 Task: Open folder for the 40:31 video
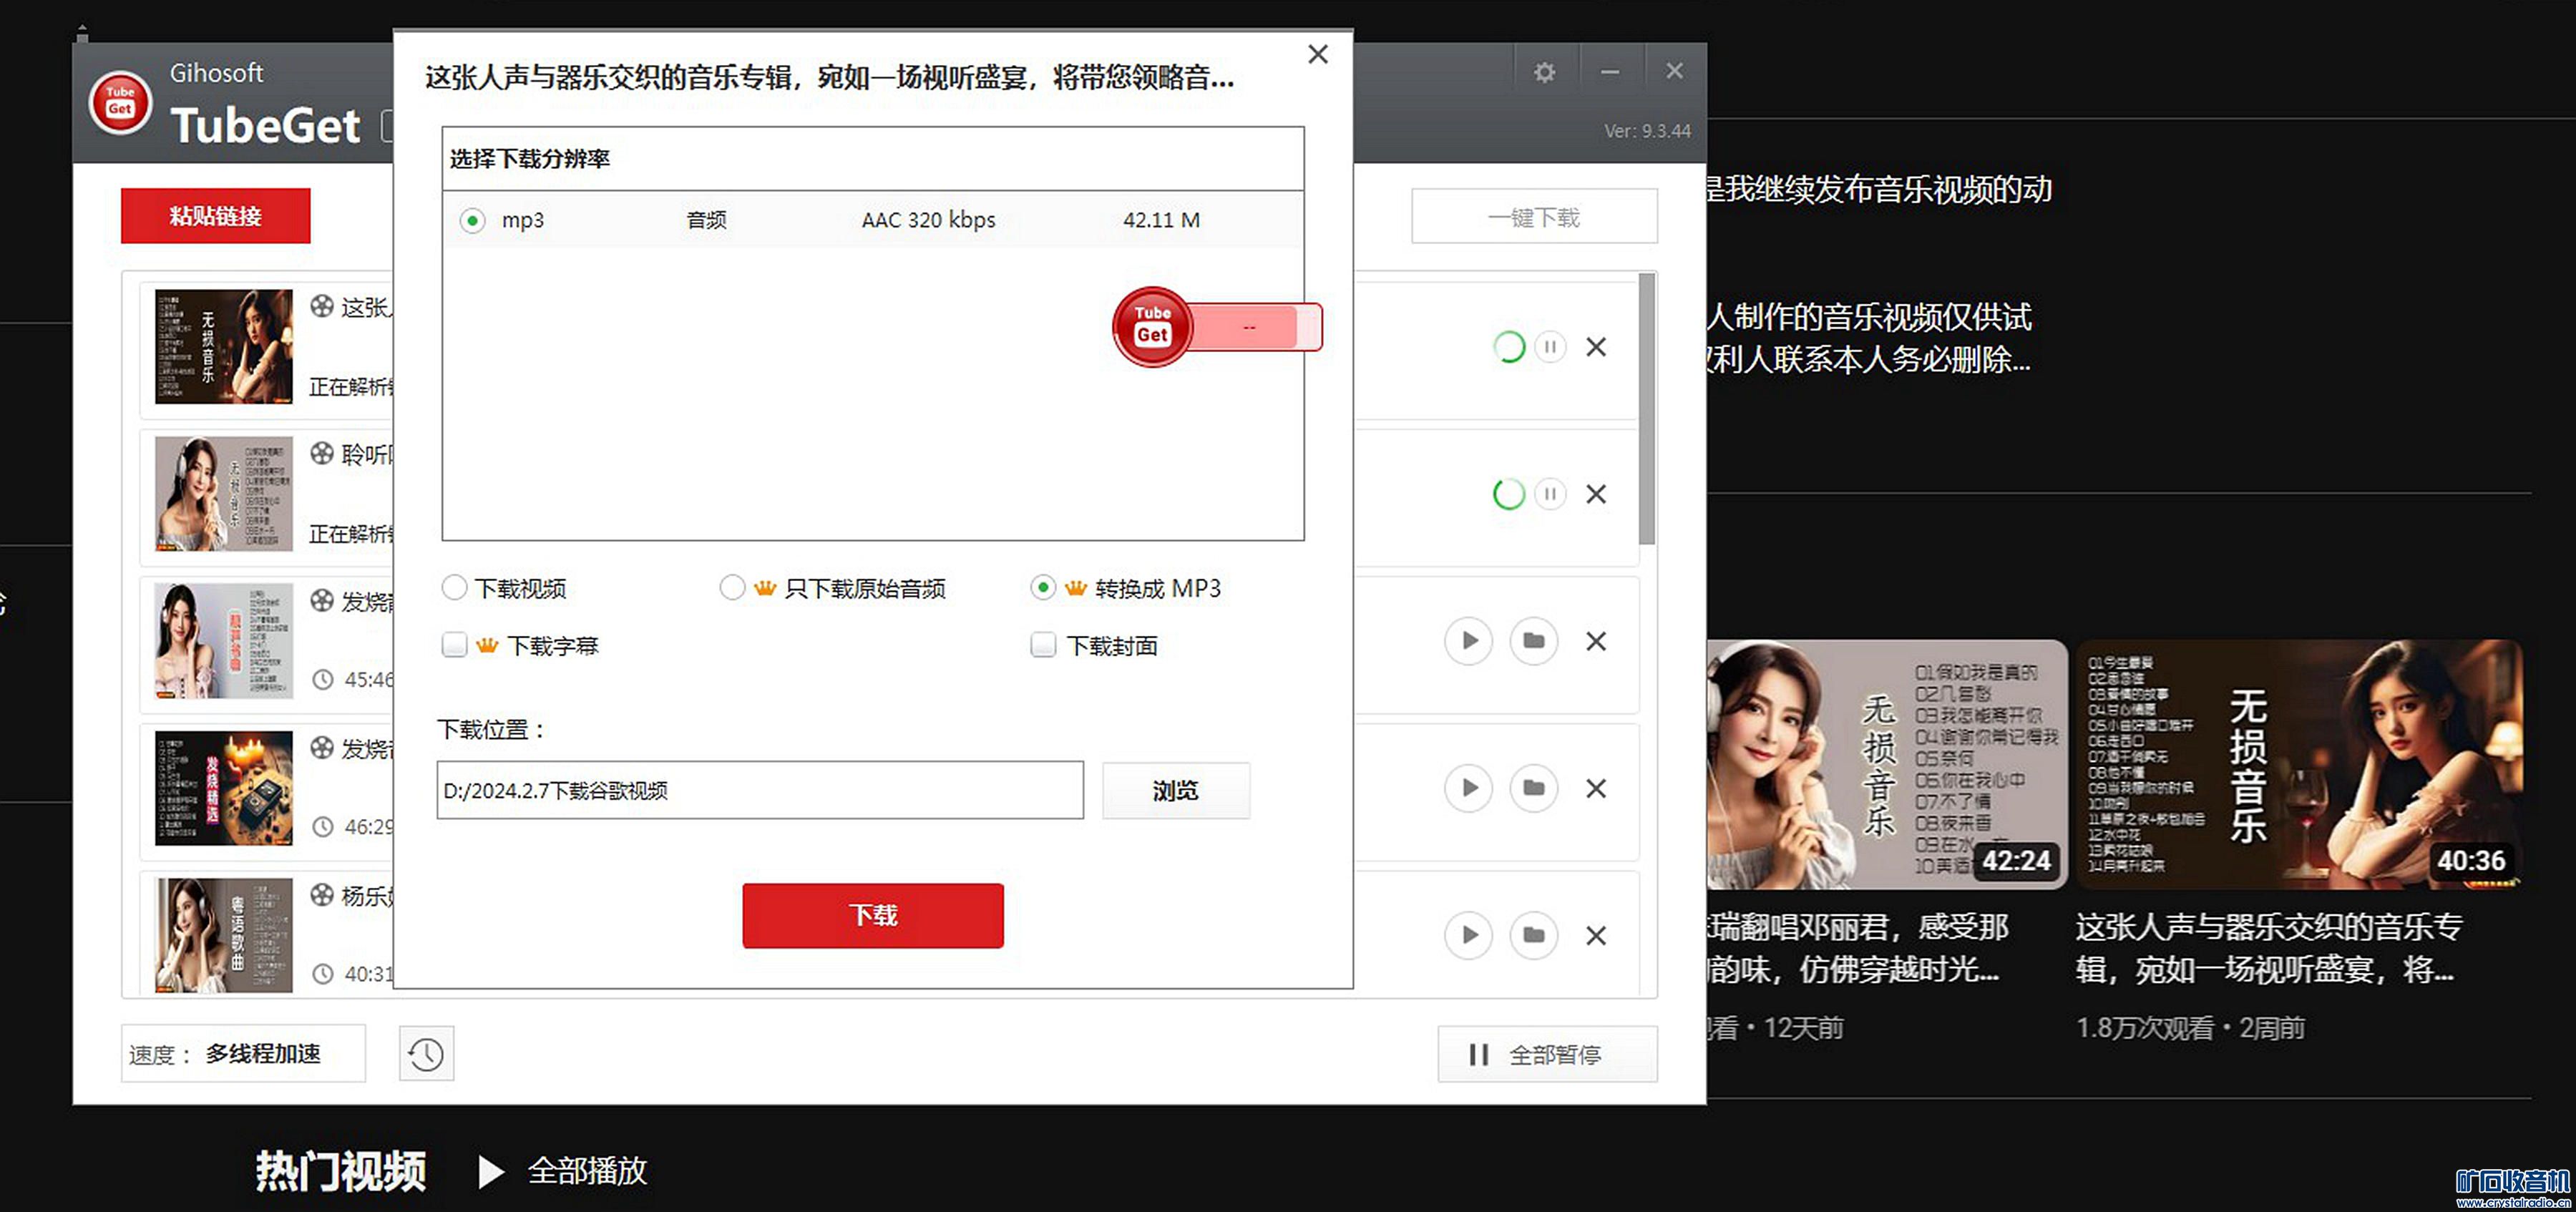1533,935
